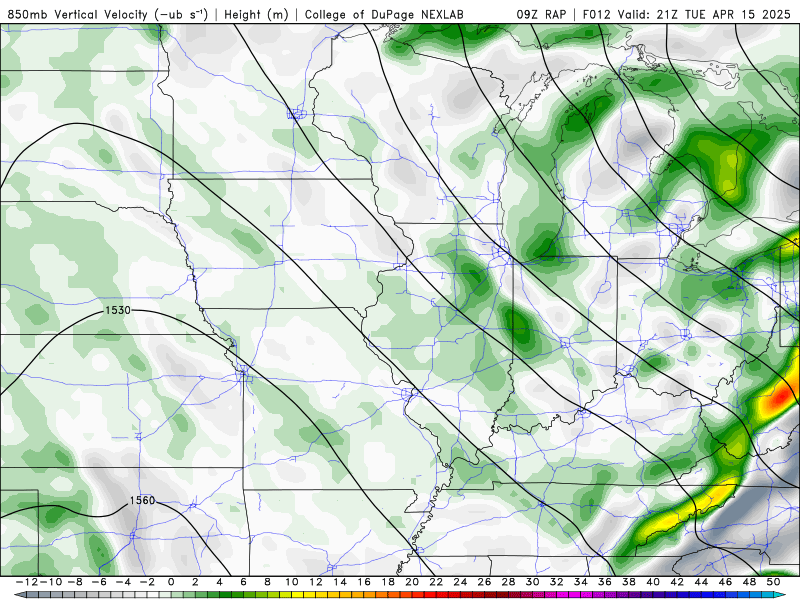The image size is (800, 600).
Task: Click the 28 value on the color scale
Action: click(508, 582)
